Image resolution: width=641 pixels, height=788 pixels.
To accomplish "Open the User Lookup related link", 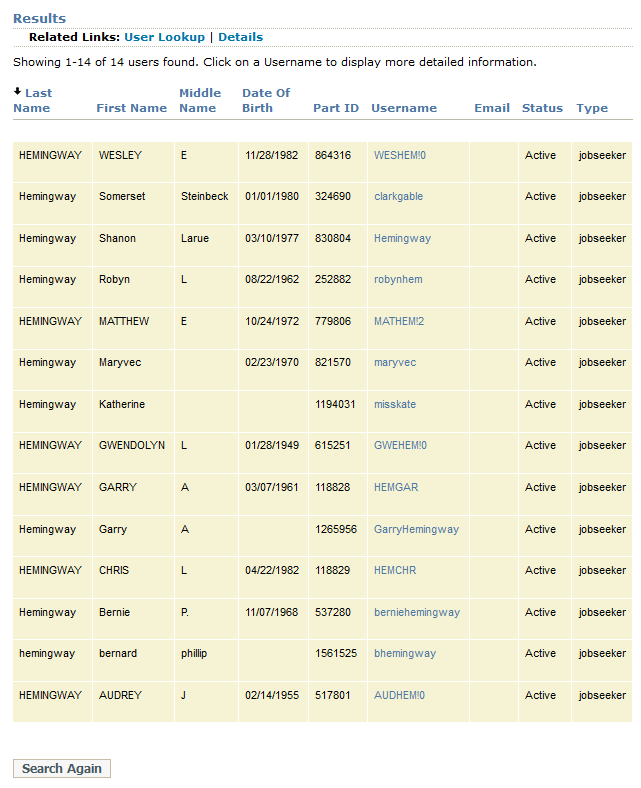I will (164, 37).
